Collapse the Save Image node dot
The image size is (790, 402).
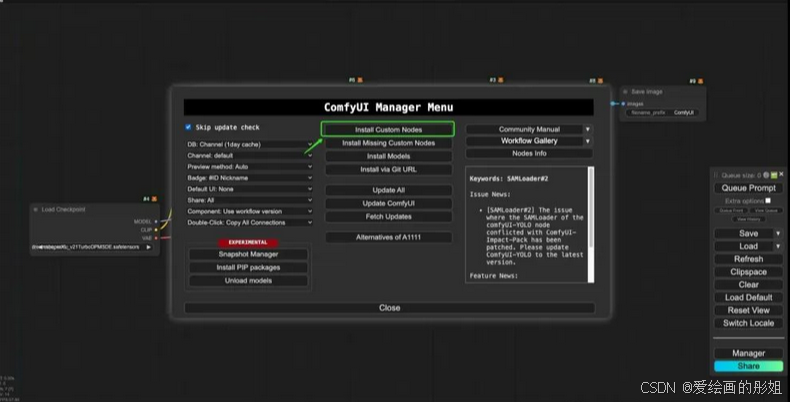pyautogui.click(x=625, y=92)
